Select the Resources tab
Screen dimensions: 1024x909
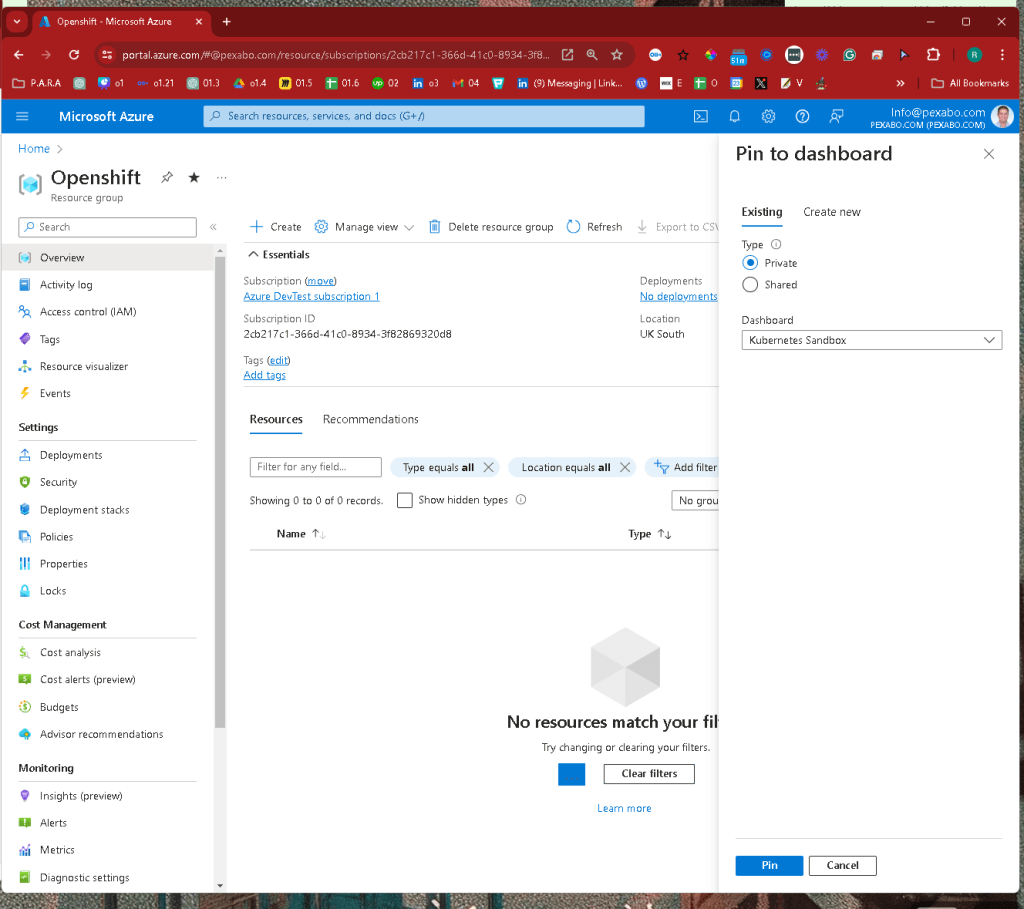(x=276, y=419)
